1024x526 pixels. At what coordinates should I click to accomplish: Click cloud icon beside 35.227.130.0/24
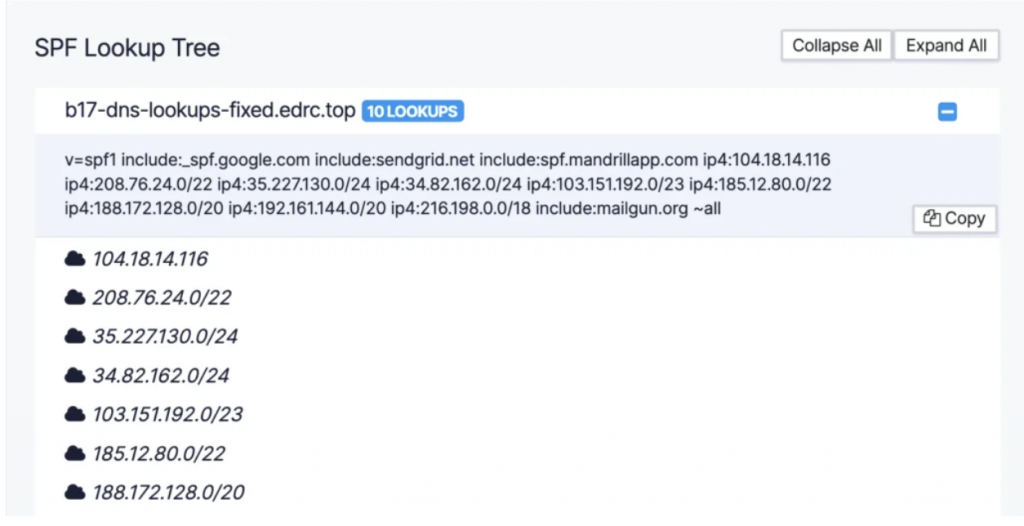pos(75,337)
